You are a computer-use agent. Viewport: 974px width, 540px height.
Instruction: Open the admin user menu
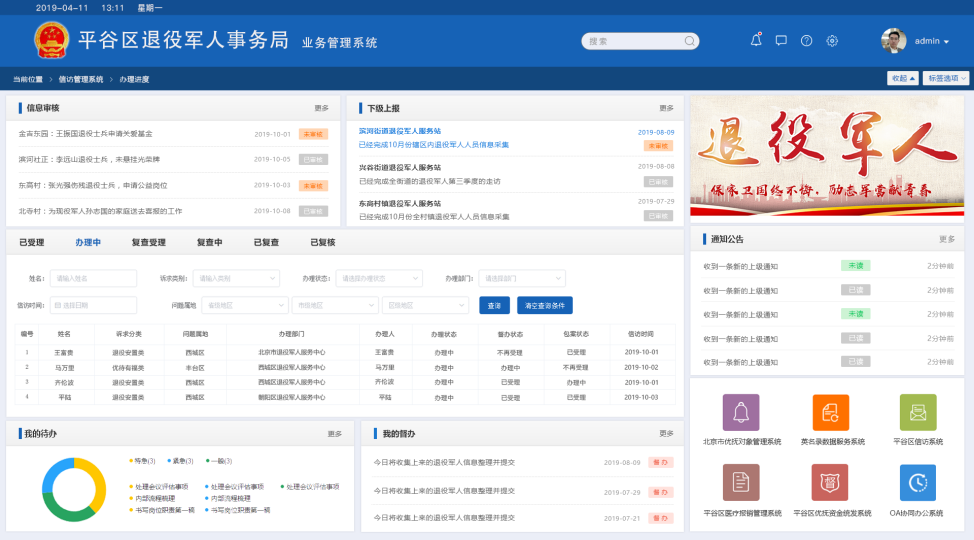point(917,41)
